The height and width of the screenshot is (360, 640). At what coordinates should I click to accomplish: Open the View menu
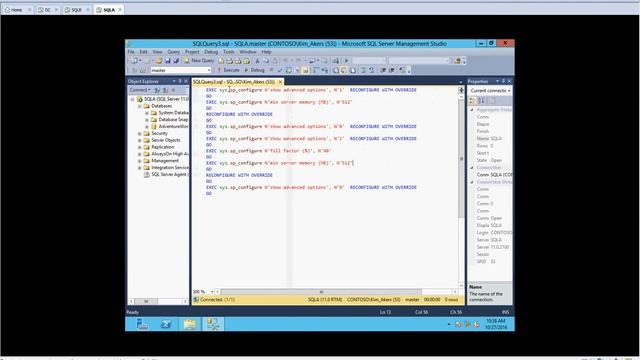pos(157,52)
